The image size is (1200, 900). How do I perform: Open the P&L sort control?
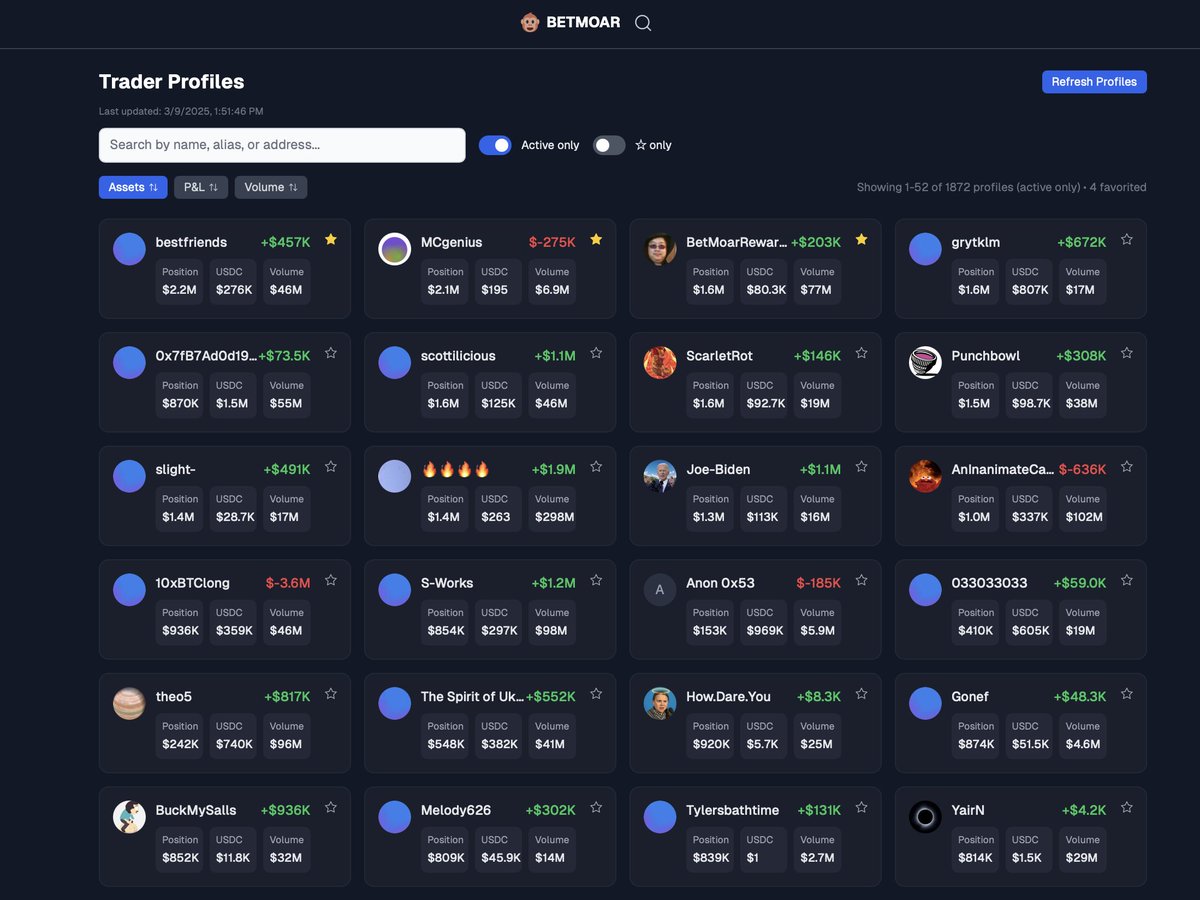click(x=200, y=187)
